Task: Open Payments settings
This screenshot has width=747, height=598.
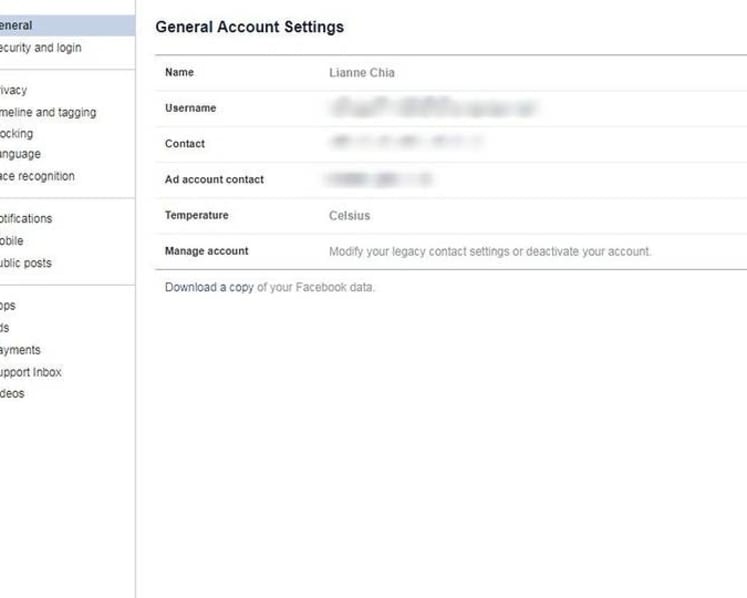Action: [20, 350]
